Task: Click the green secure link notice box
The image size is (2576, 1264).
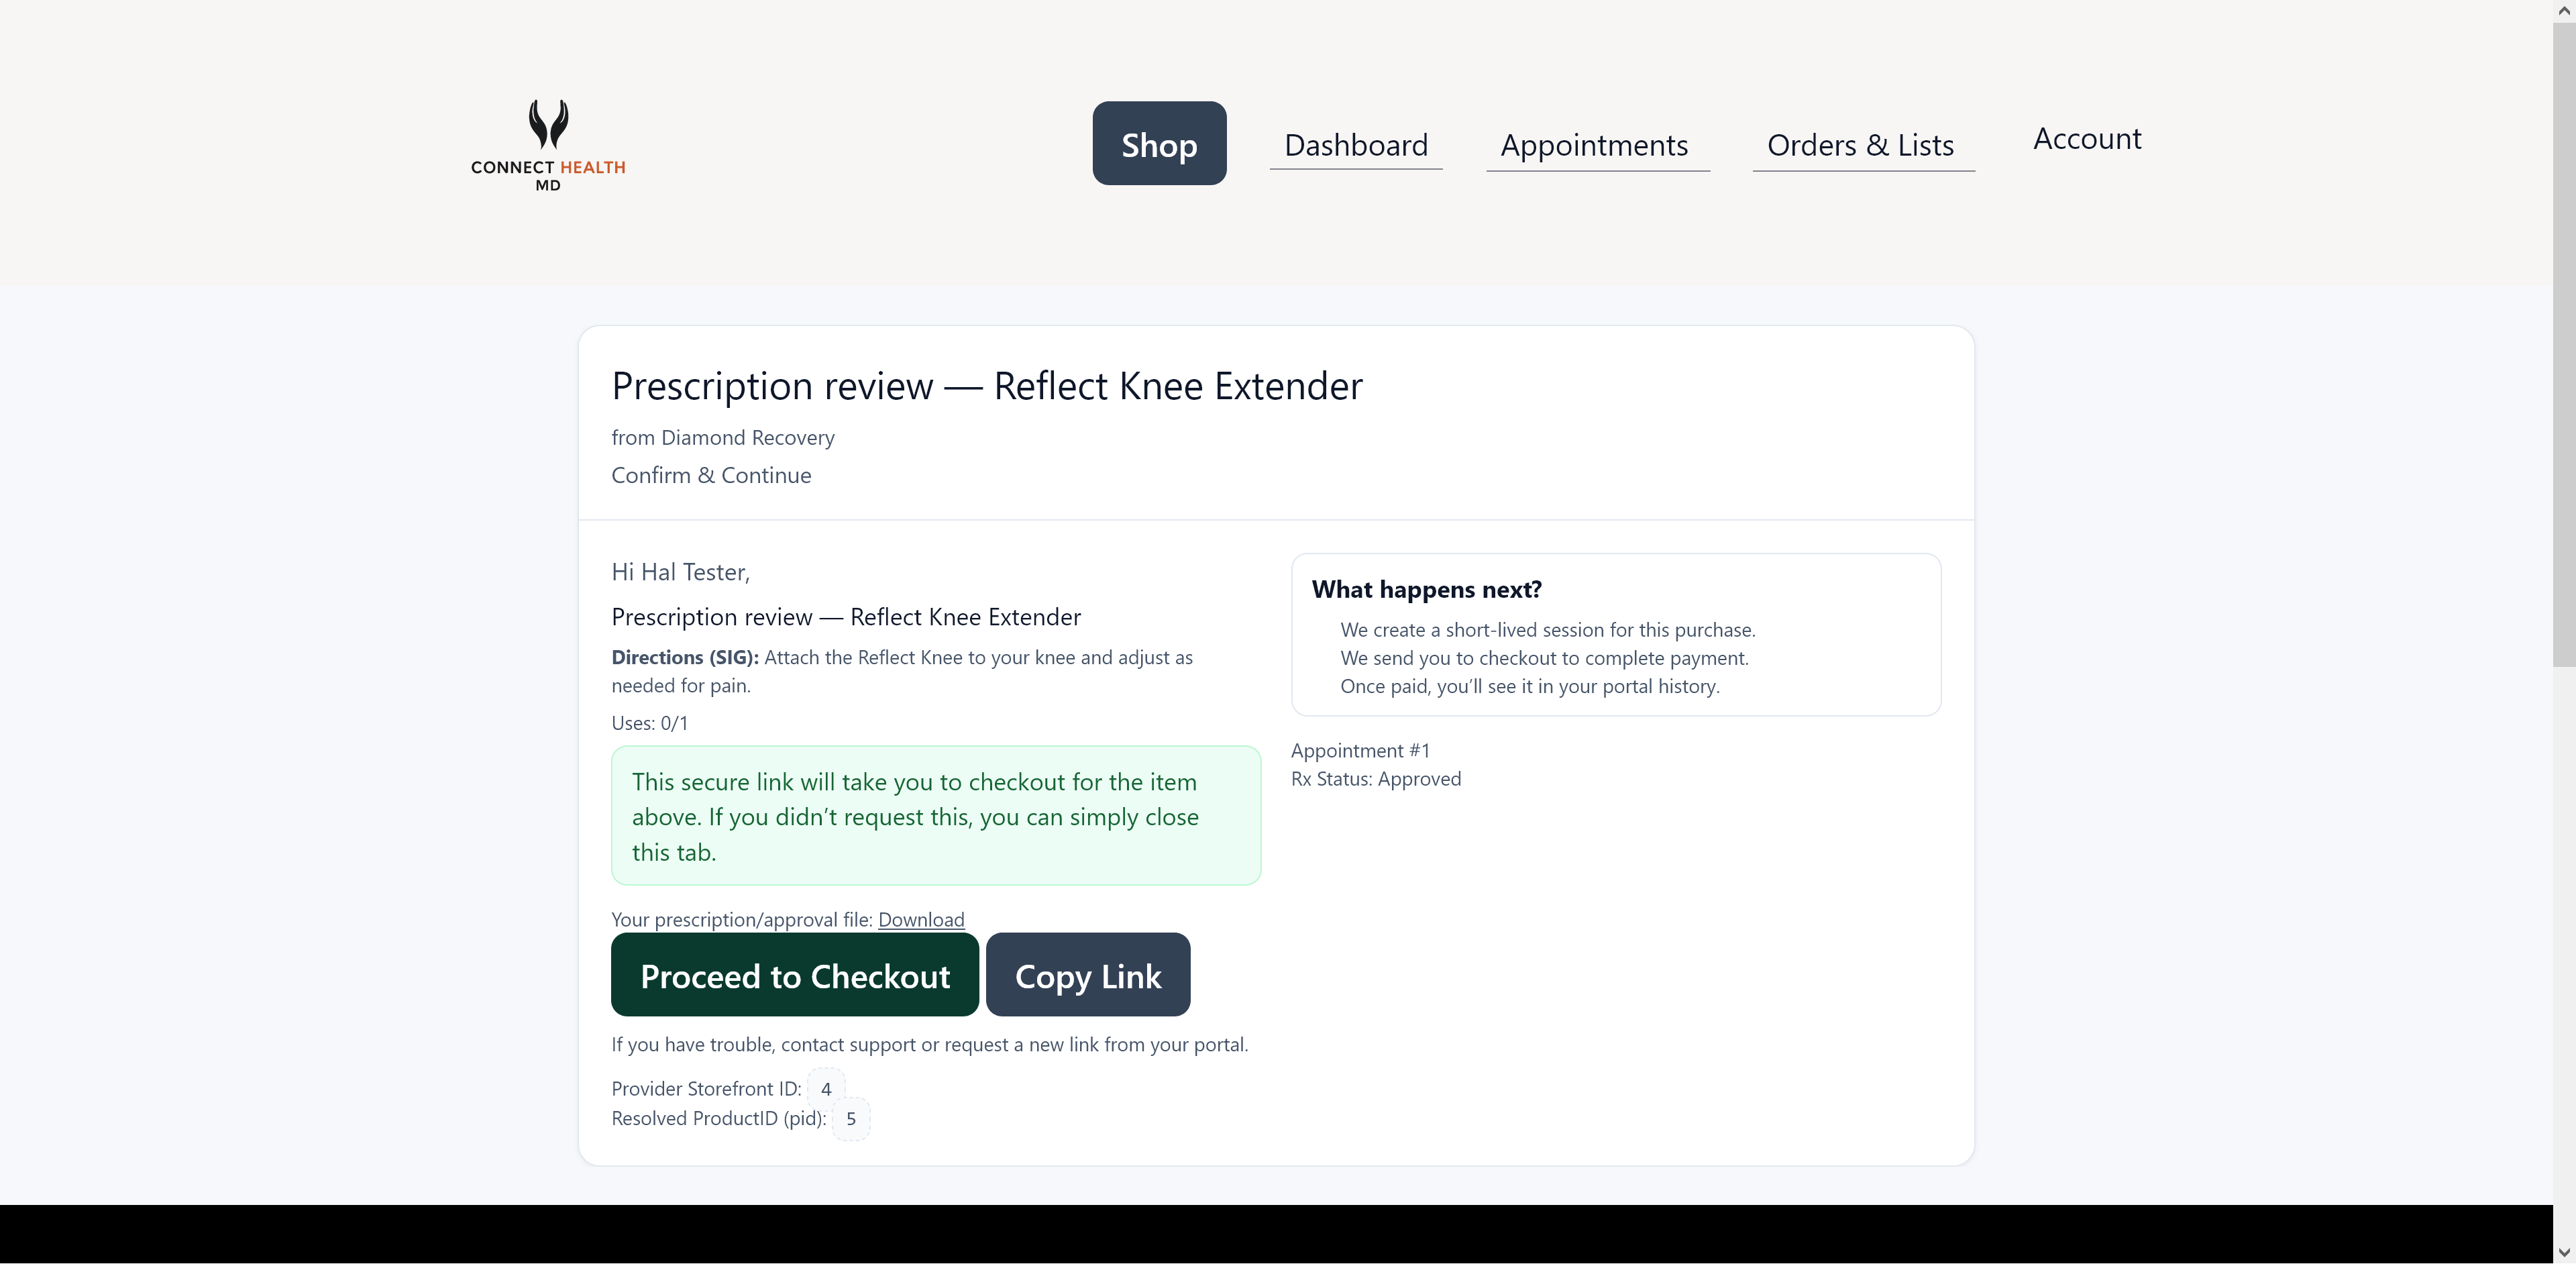Action: click(936, 816)
